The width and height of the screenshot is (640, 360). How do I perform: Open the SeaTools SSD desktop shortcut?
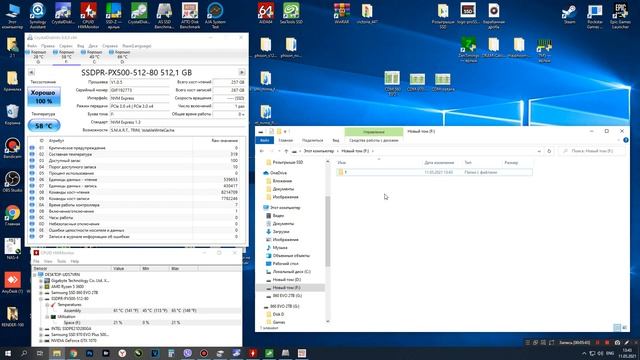click(291, 13)
